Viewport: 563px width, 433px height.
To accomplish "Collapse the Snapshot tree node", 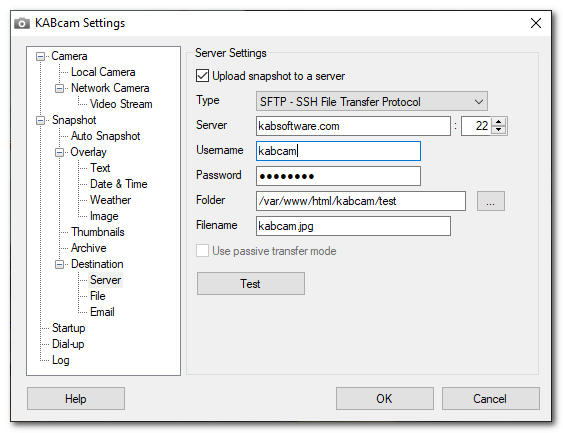I will 41,120.
